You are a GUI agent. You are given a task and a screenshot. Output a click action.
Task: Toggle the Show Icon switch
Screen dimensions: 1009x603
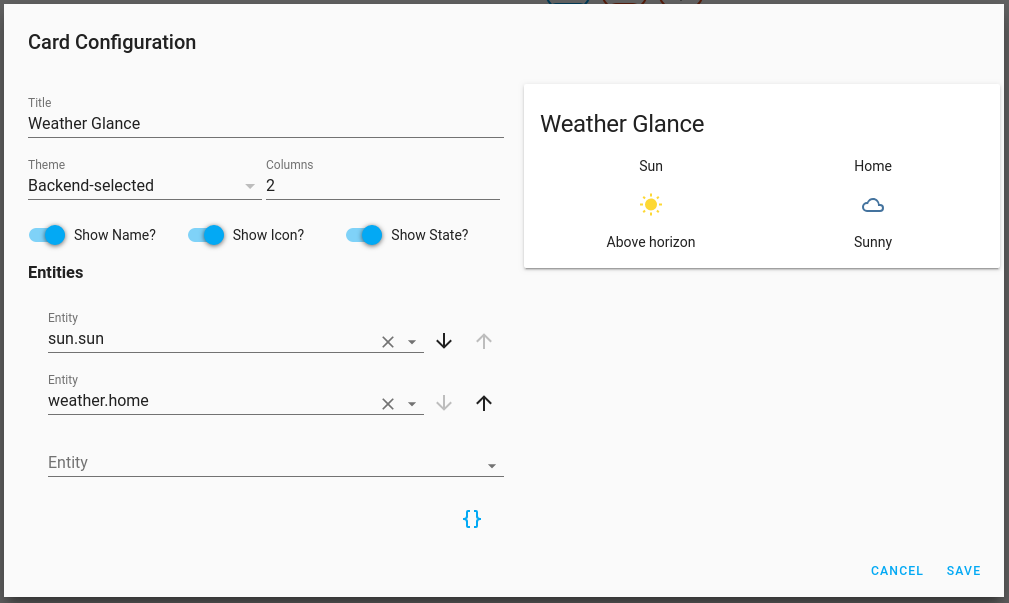(206, 235)
